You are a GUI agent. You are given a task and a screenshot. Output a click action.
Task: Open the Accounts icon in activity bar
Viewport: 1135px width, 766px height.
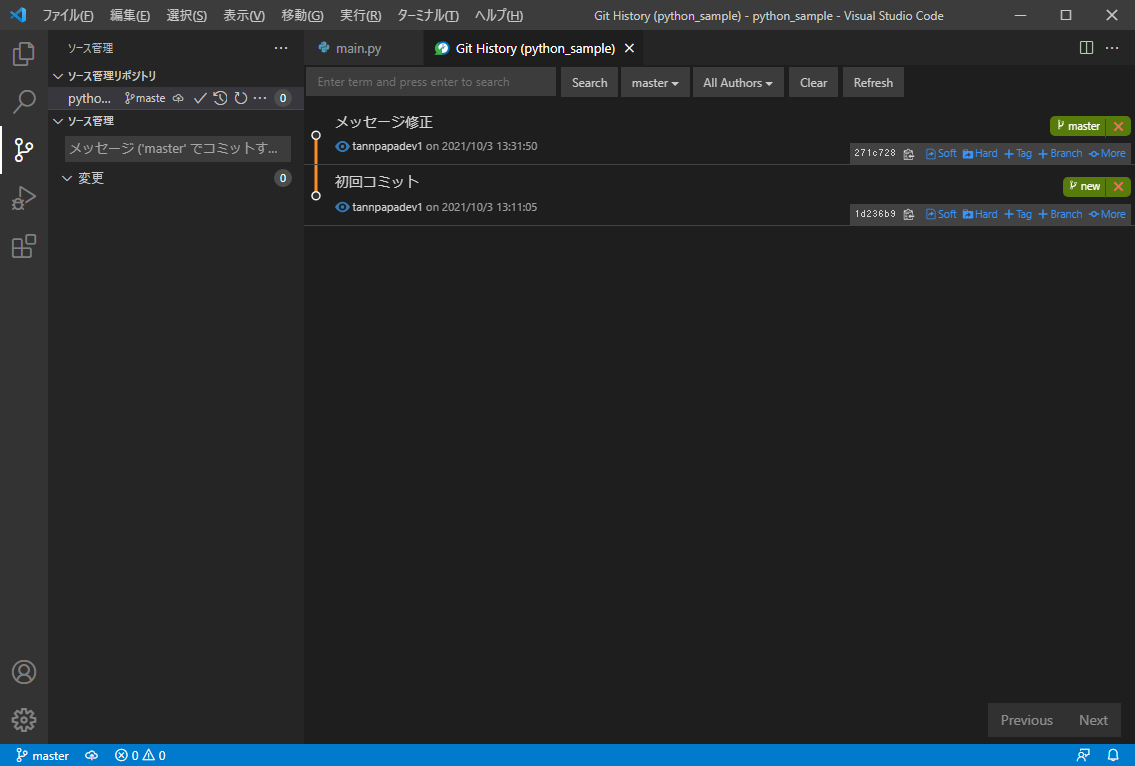coord(24,672)
